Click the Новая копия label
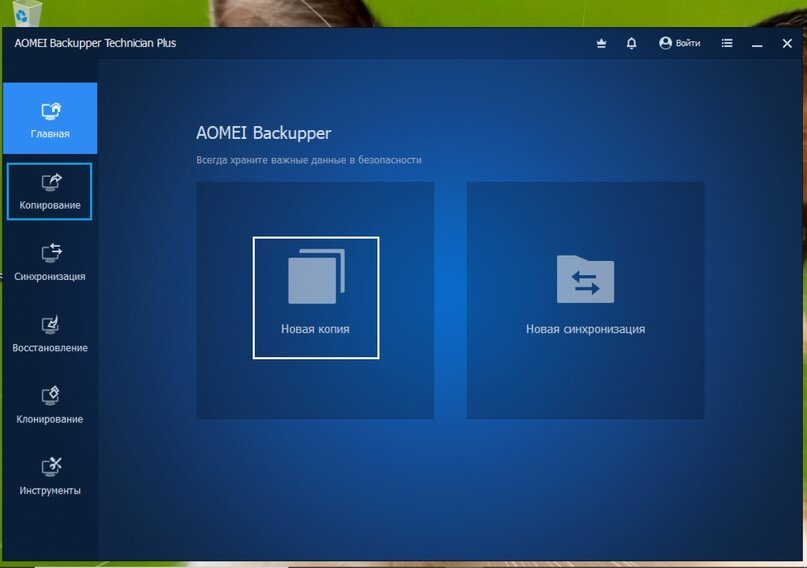Image resolution: width=807 pixels, height=568 pixels. 315,329
